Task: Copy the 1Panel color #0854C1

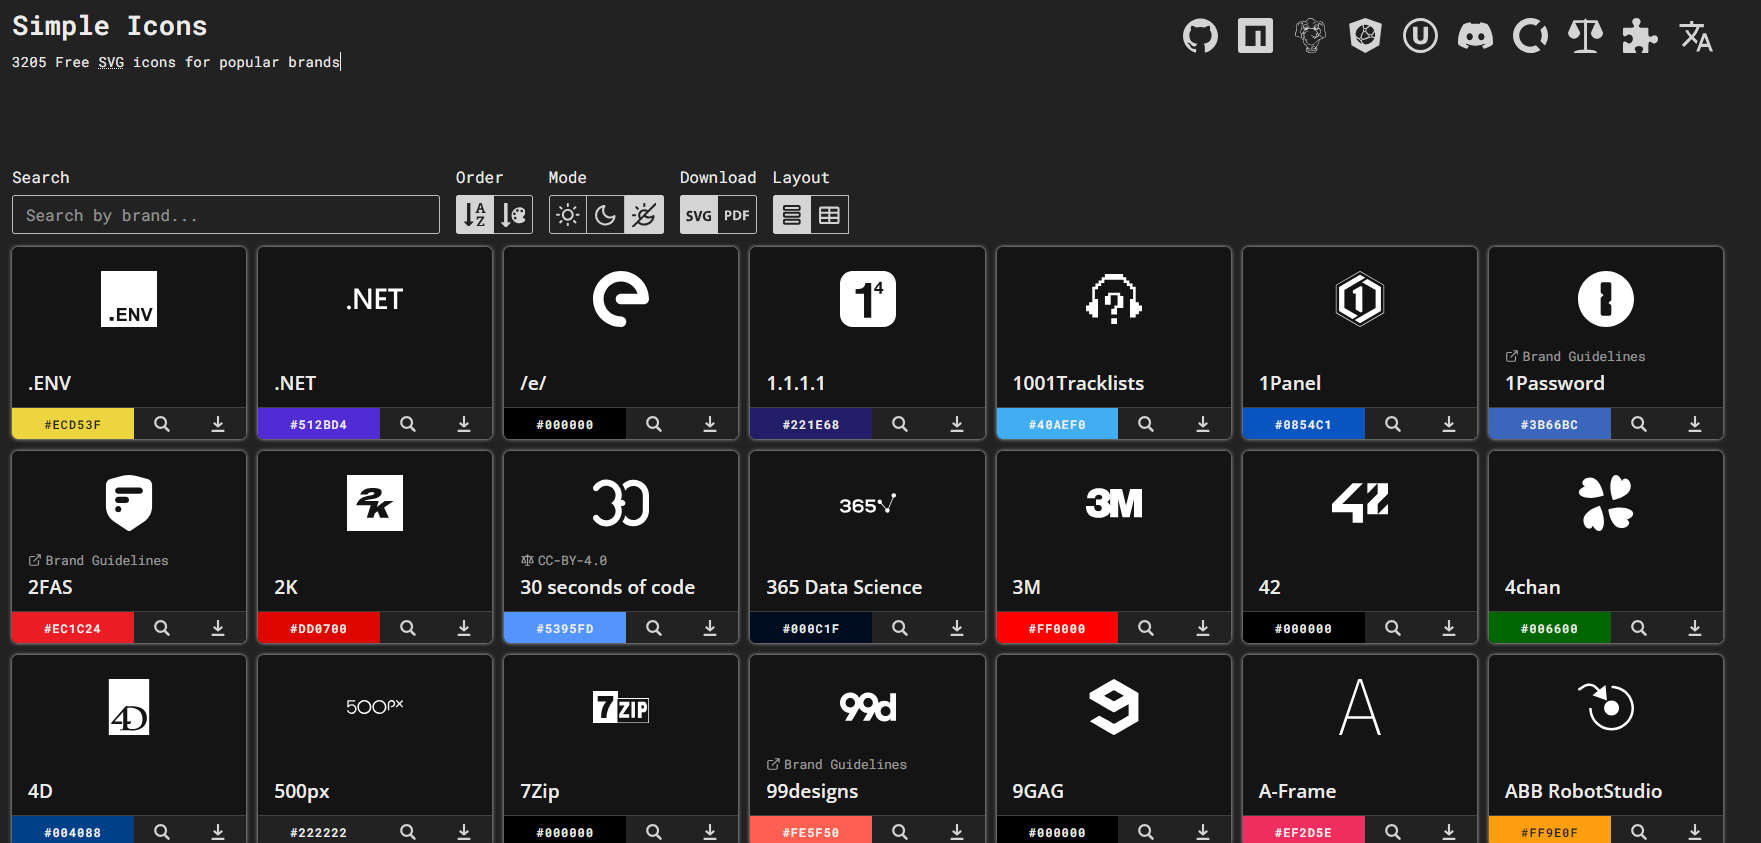Action: [1303, 424]
